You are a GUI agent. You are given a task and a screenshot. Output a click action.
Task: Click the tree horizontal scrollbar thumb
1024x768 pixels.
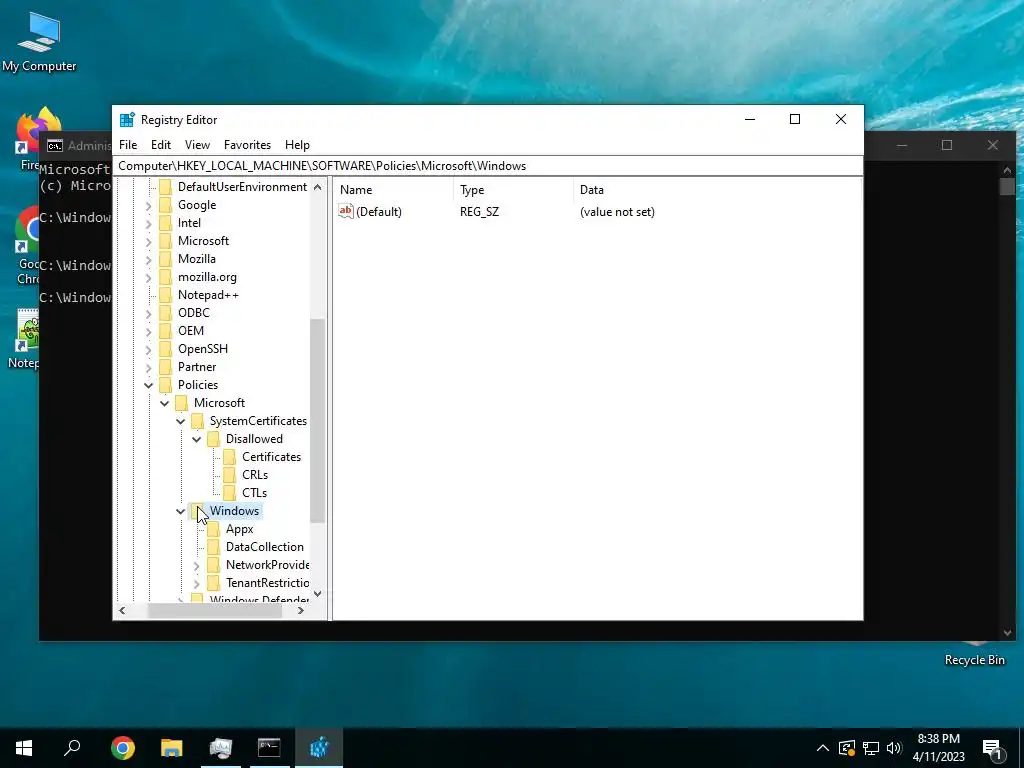[x=215, y=611]
